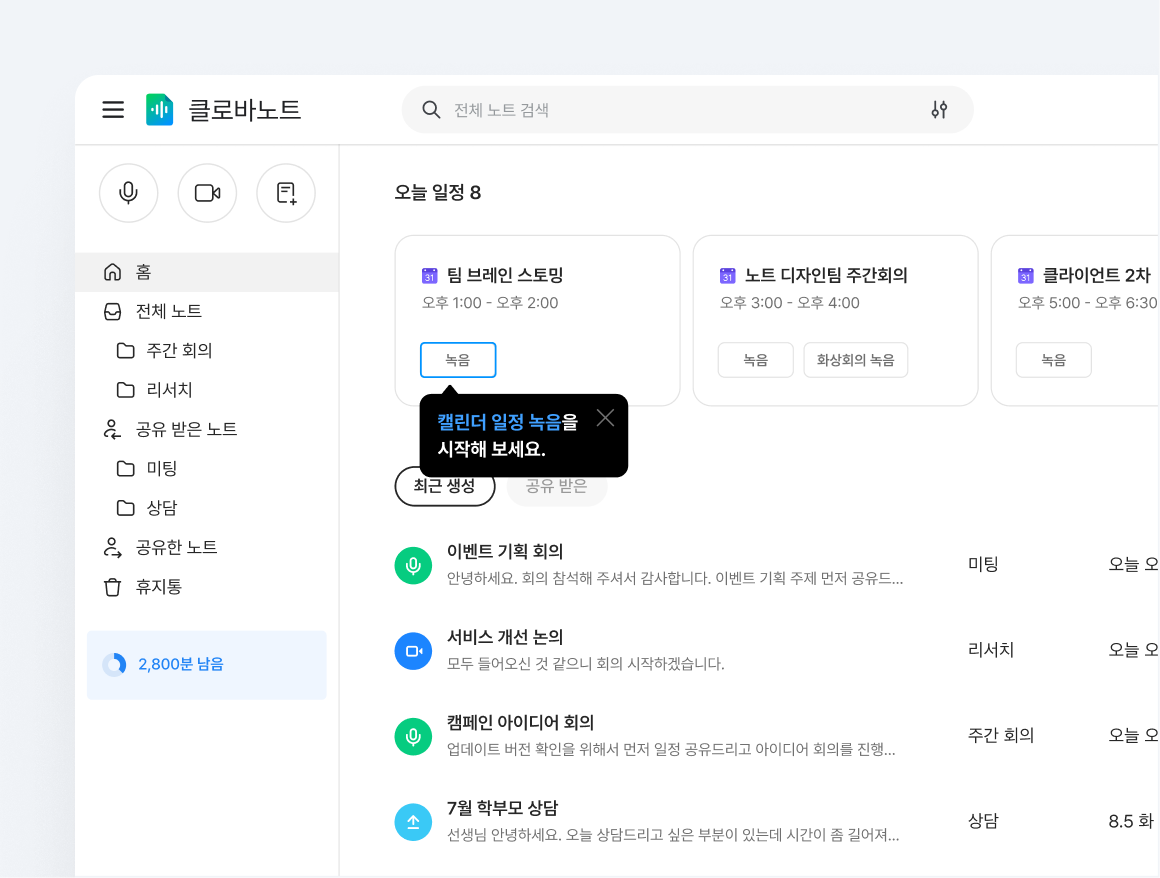Click the 녹음 button on 팀 브레인 스토밍
The width and height of the screenshot is (1160, 878).
[458, 360]
